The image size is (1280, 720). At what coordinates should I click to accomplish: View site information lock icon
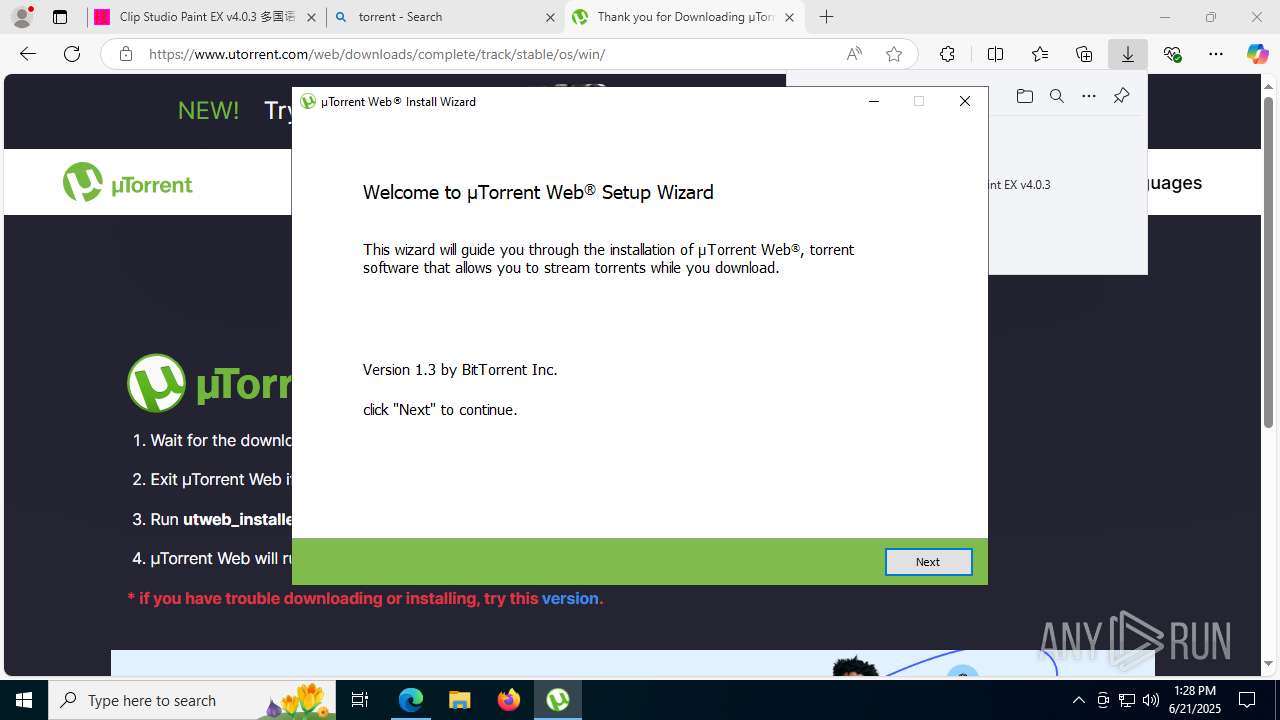[126, 54]
